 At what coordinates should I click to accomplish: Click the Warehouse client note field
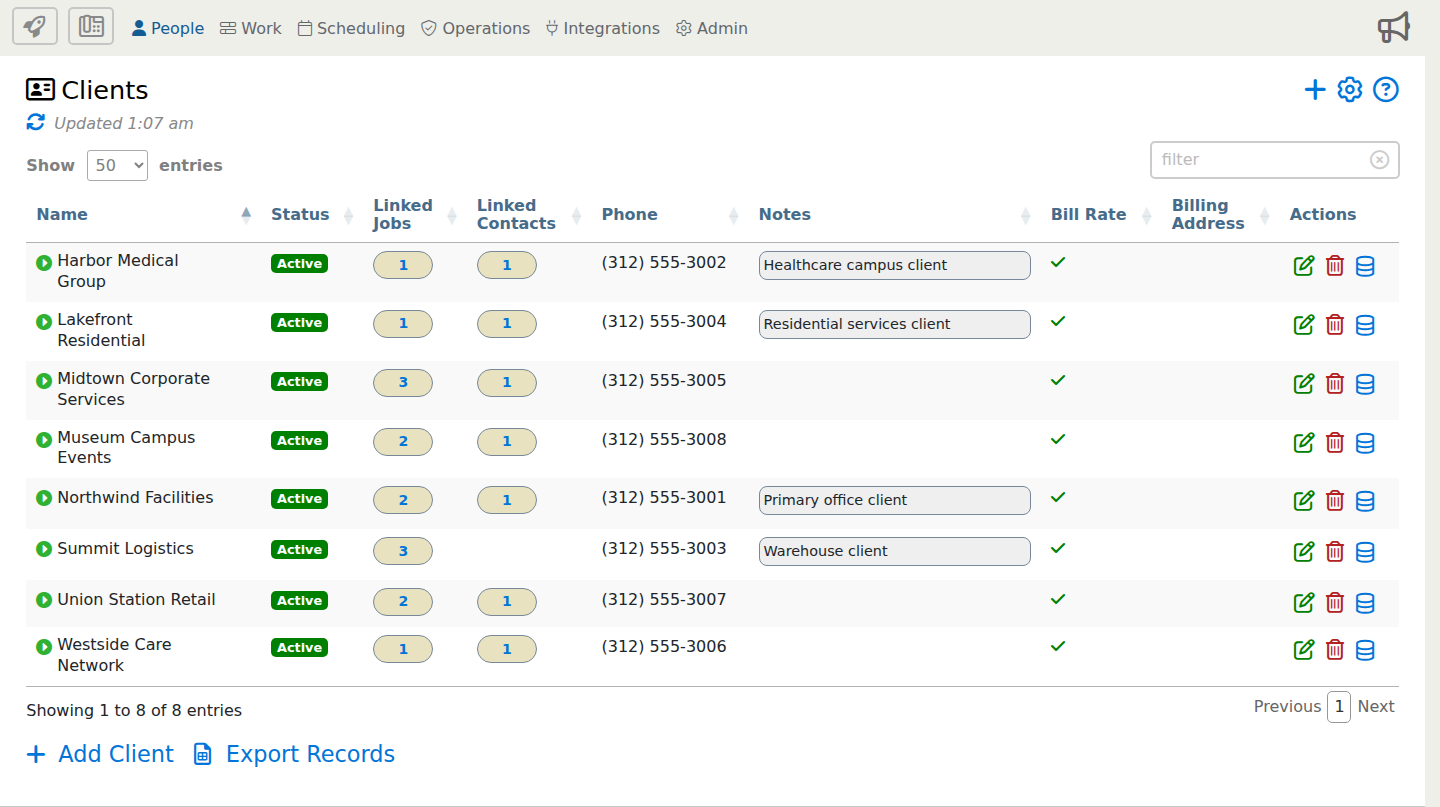coord(894,551)
